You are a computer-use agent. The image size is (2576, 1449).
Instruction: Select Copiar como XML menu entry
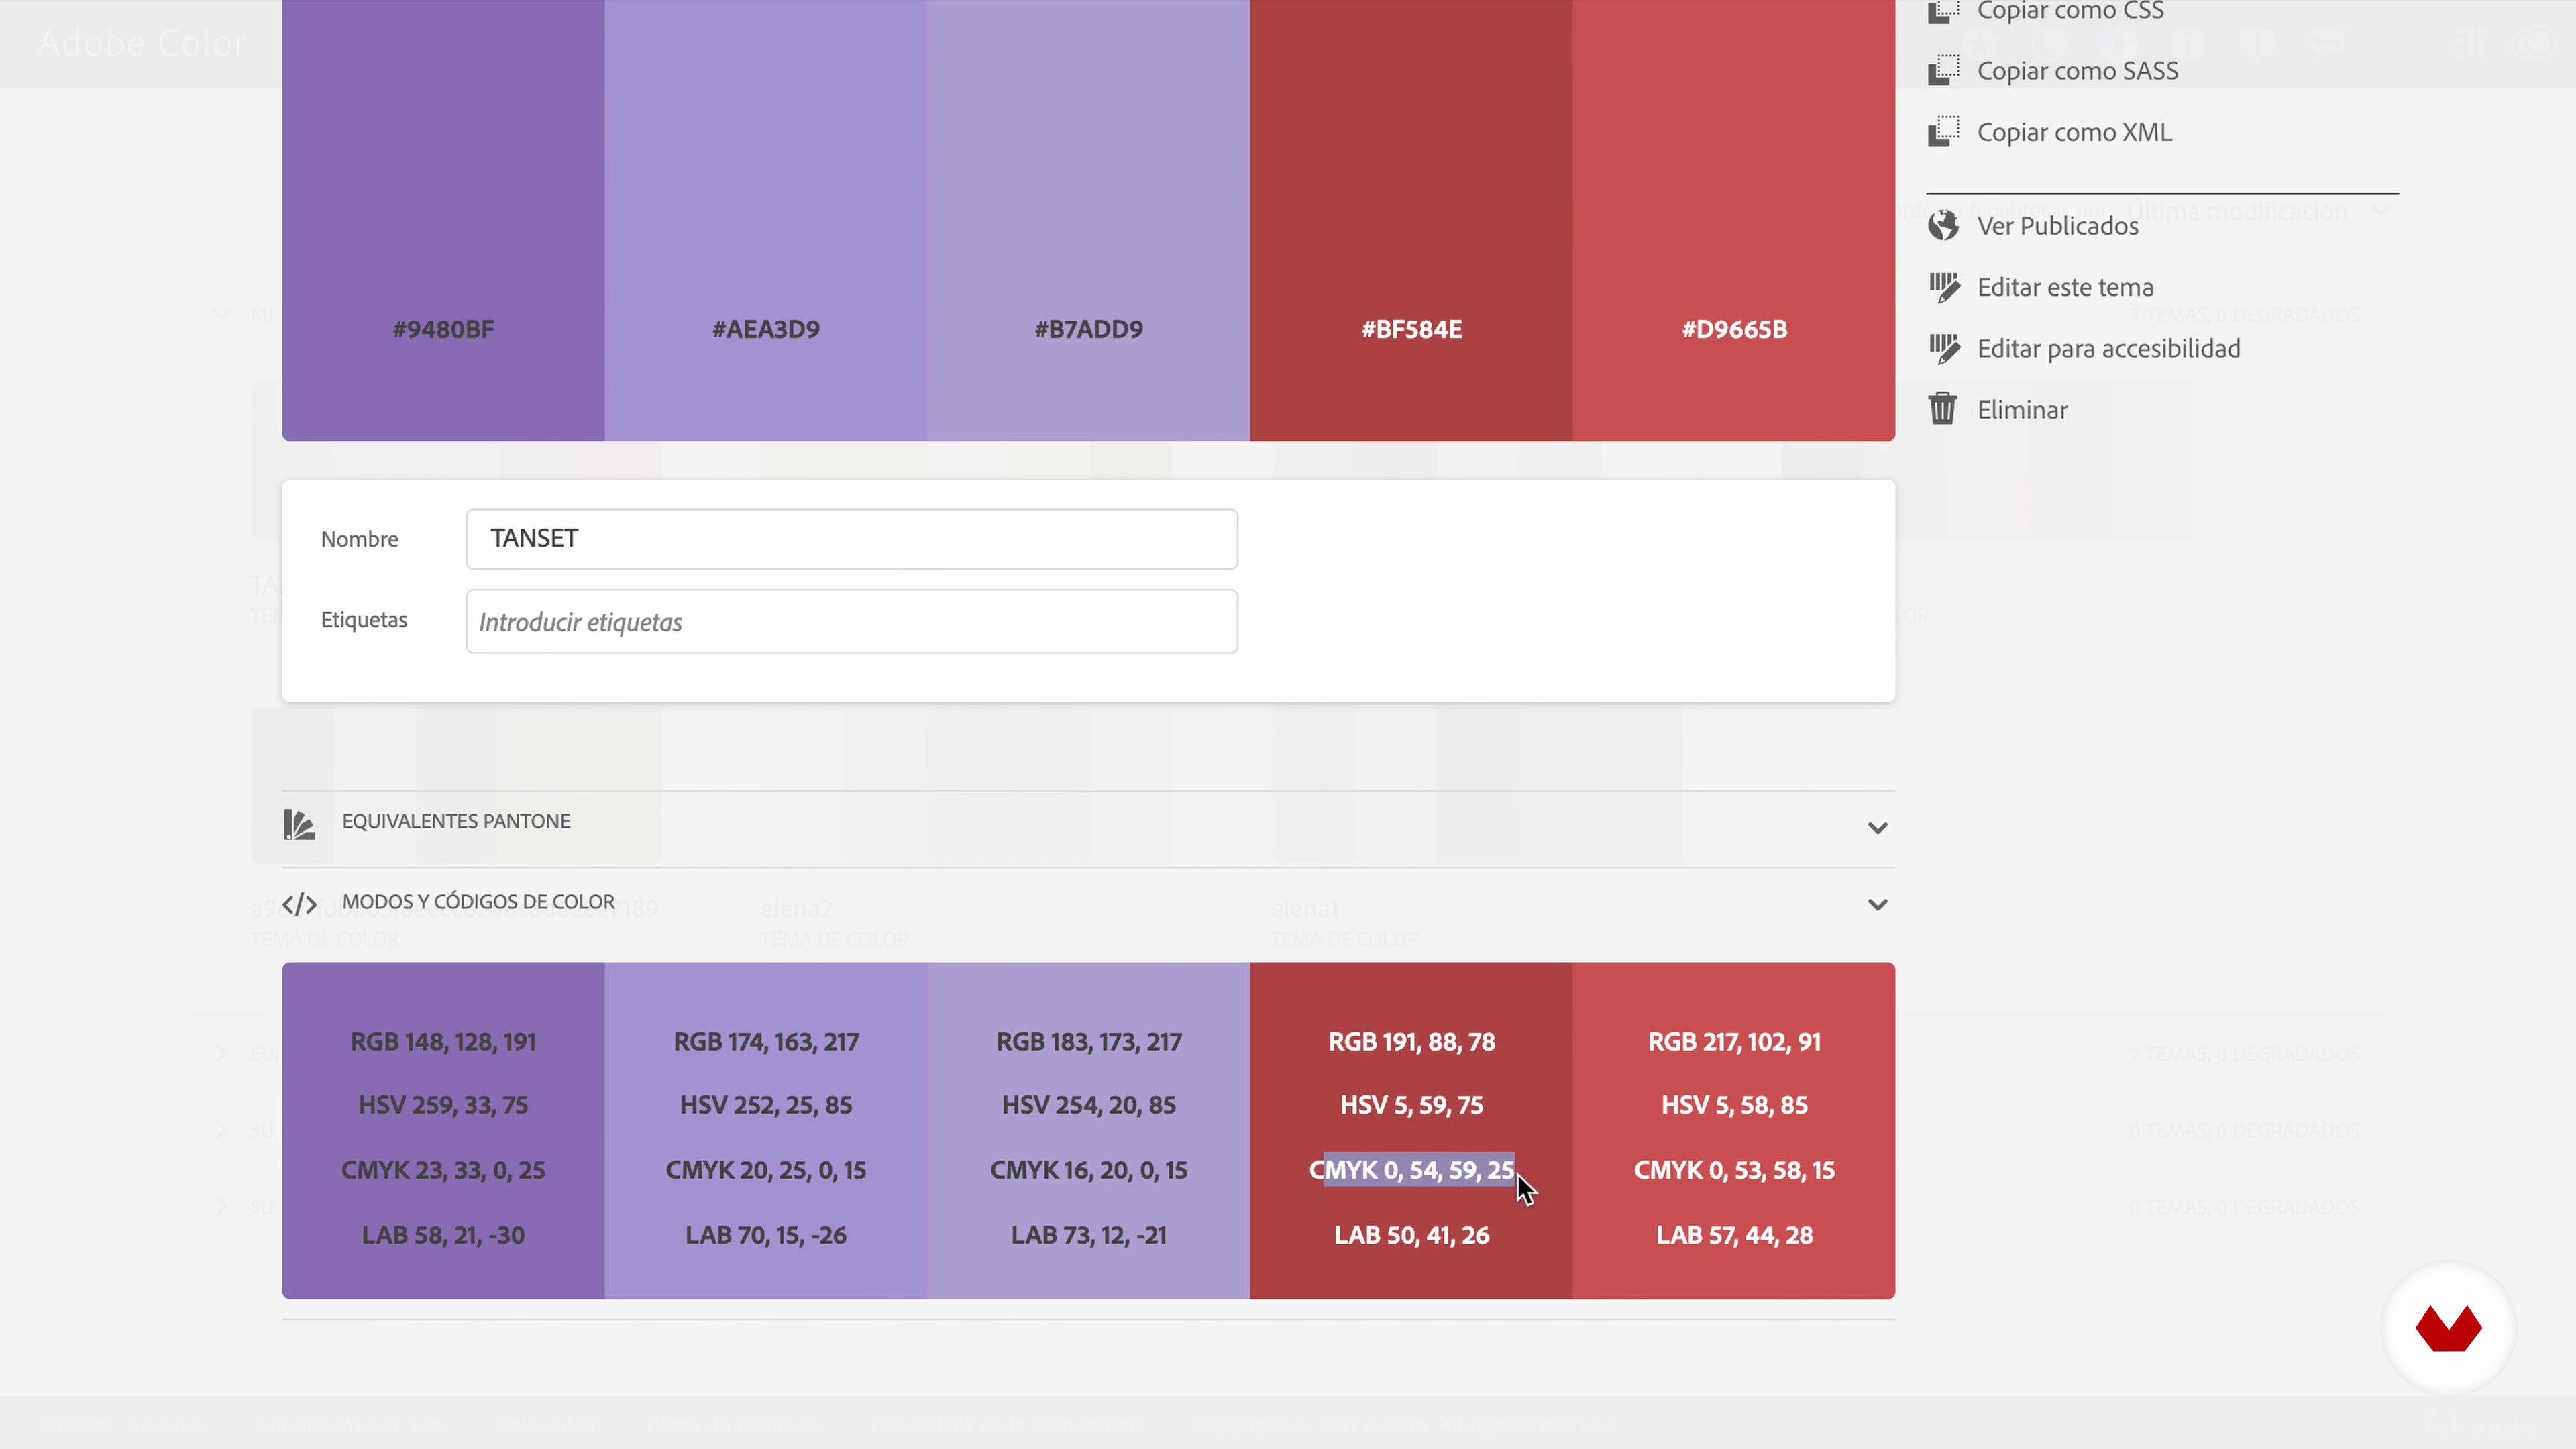click(2074, 132)
